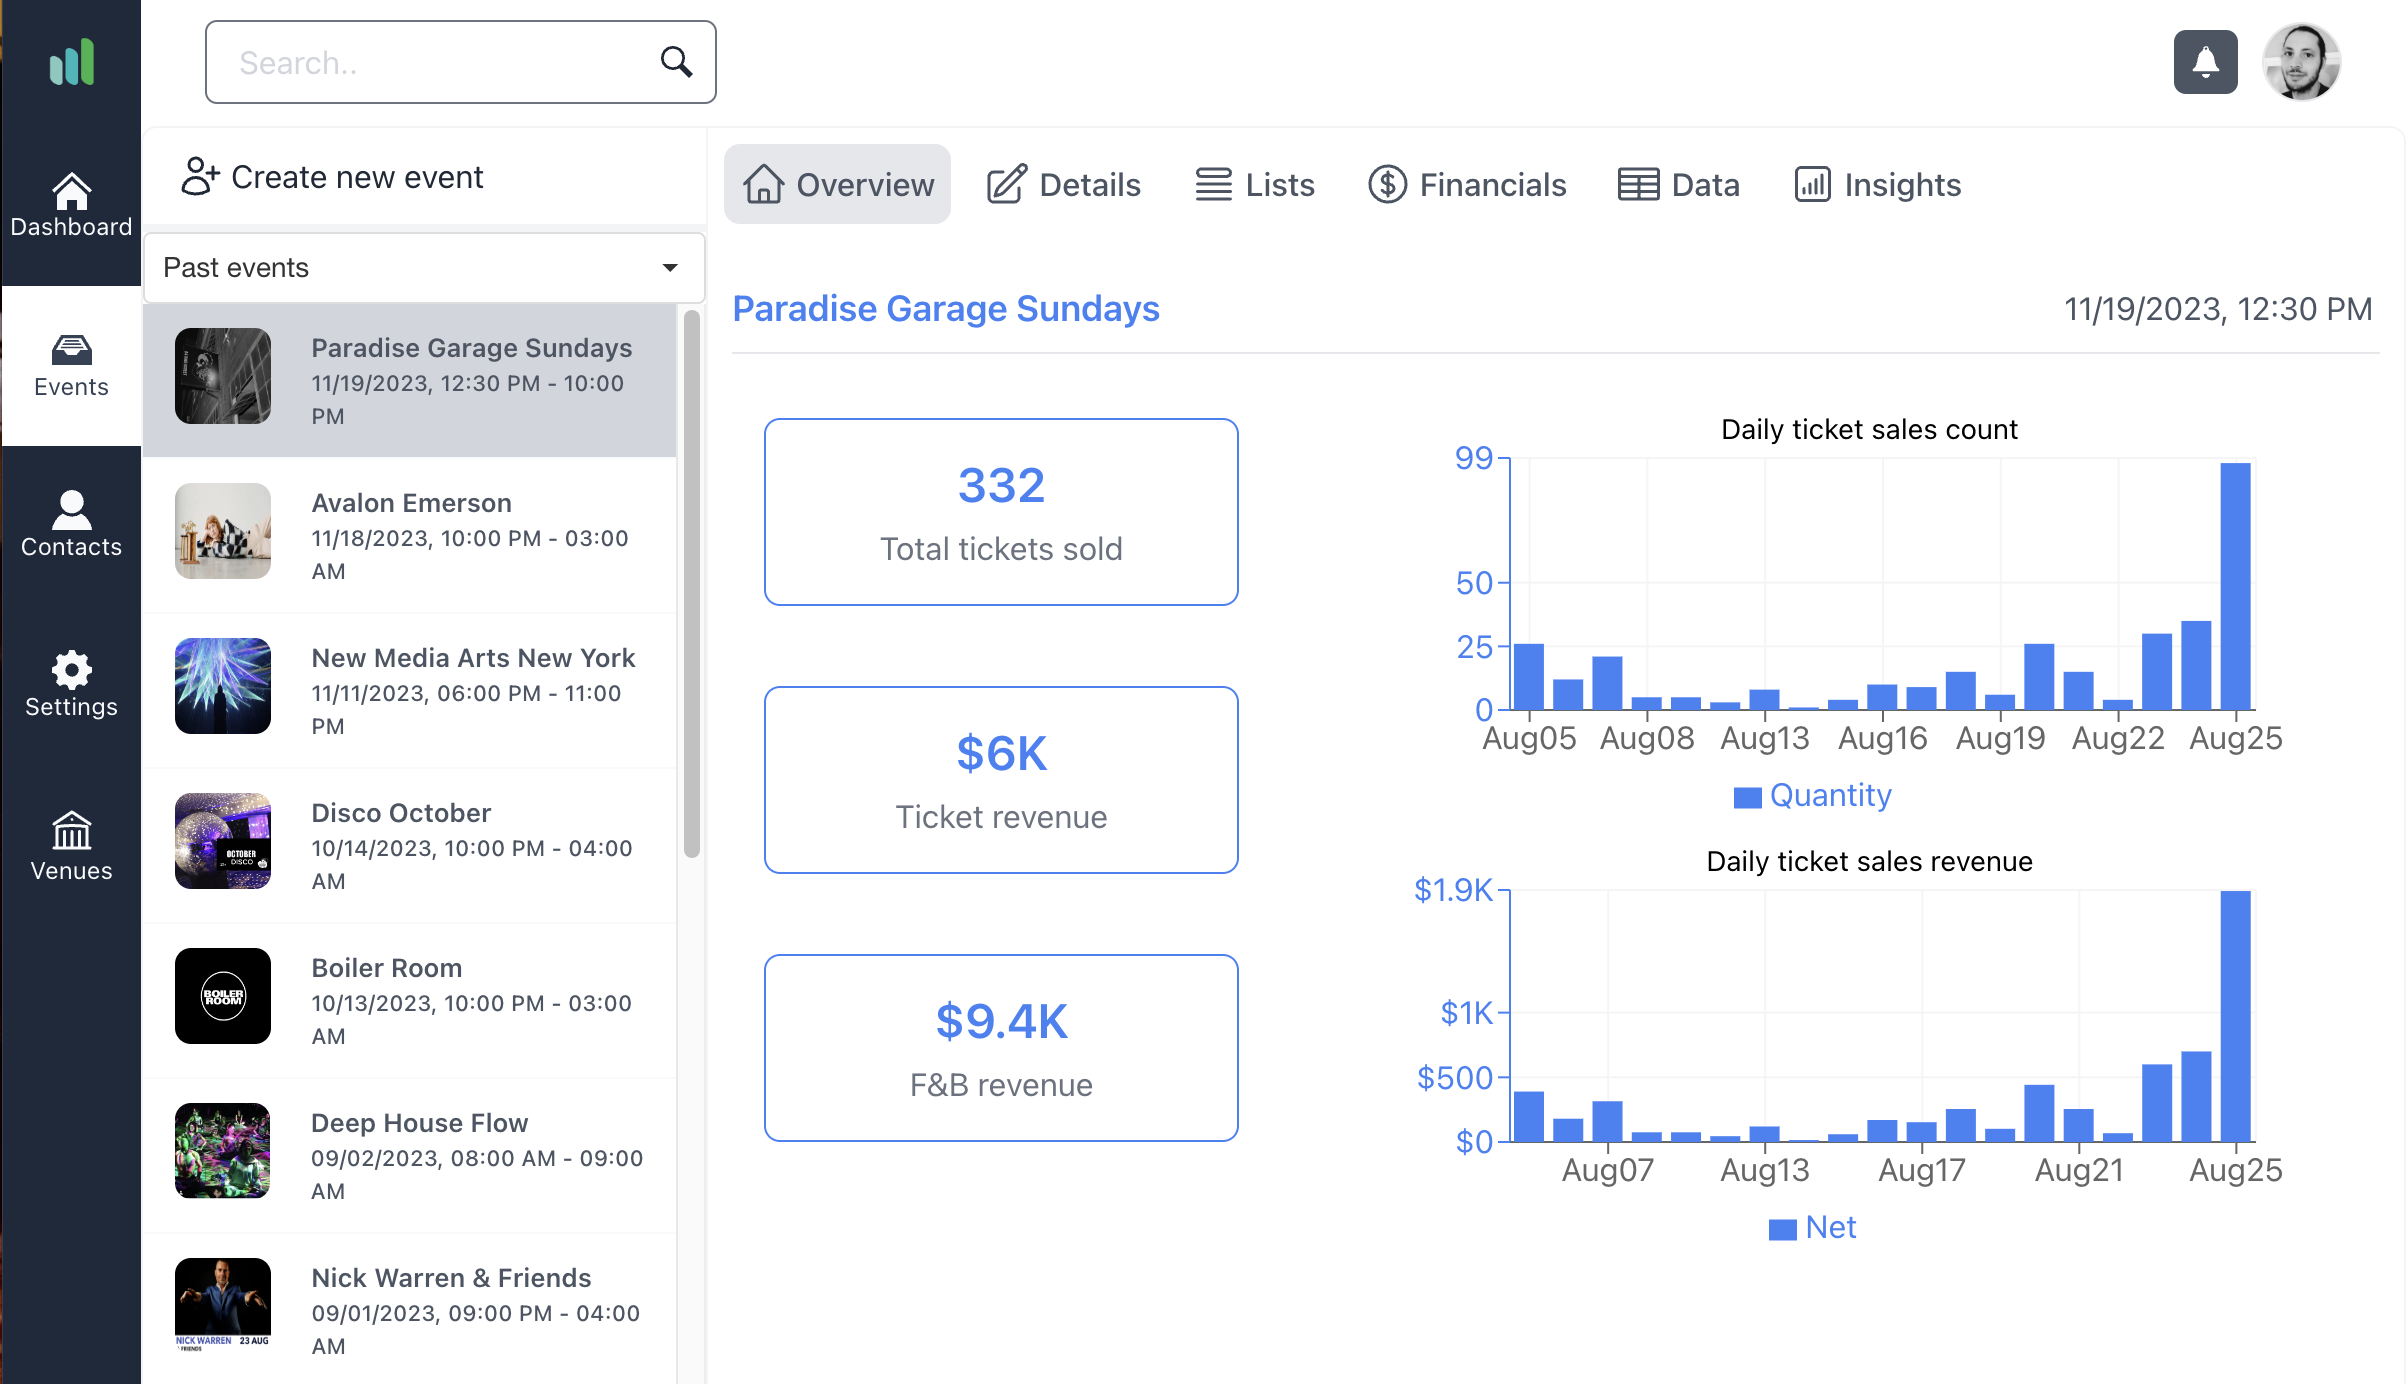
Task: Switch to the Data tab label
Action: [x=1706, y=184]
